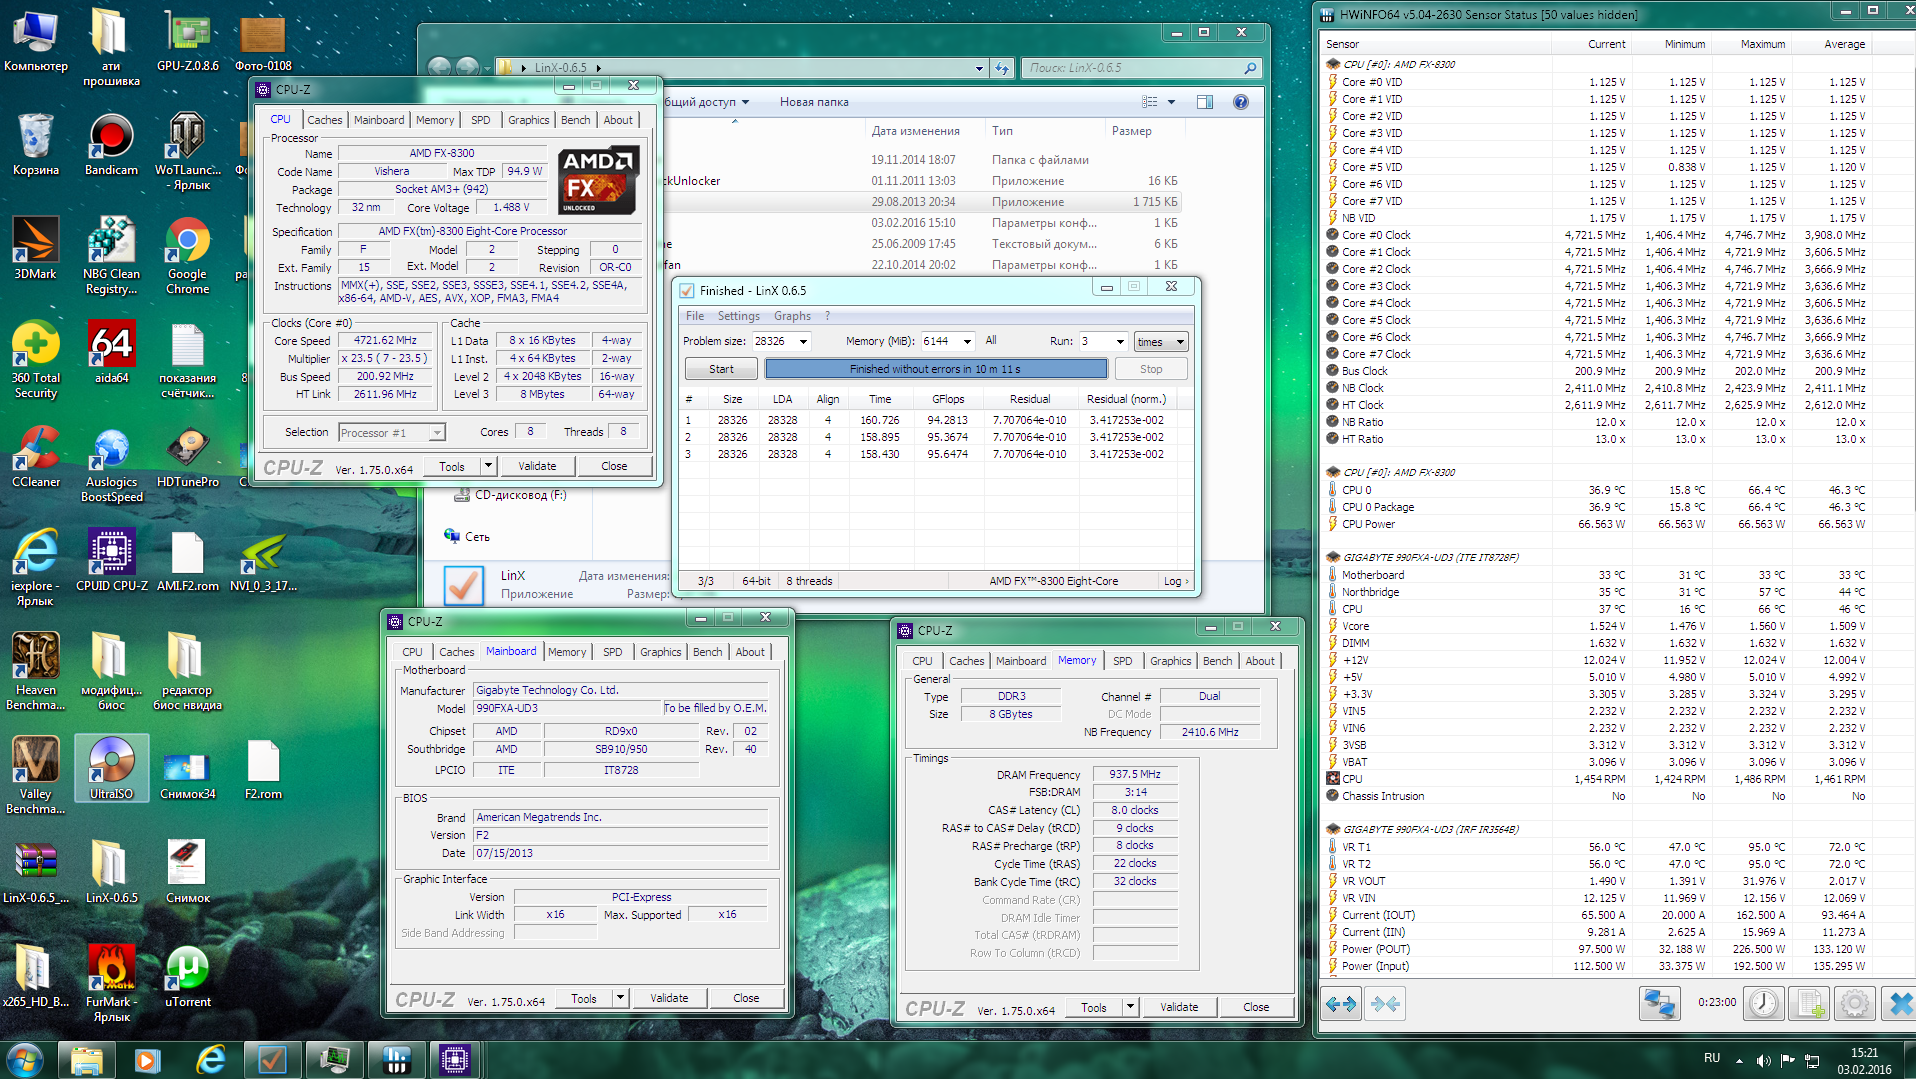Click HWiNFO clock timer icon
The height and width of the screenshot is (1079, 1916).
click(1764, 1003)
